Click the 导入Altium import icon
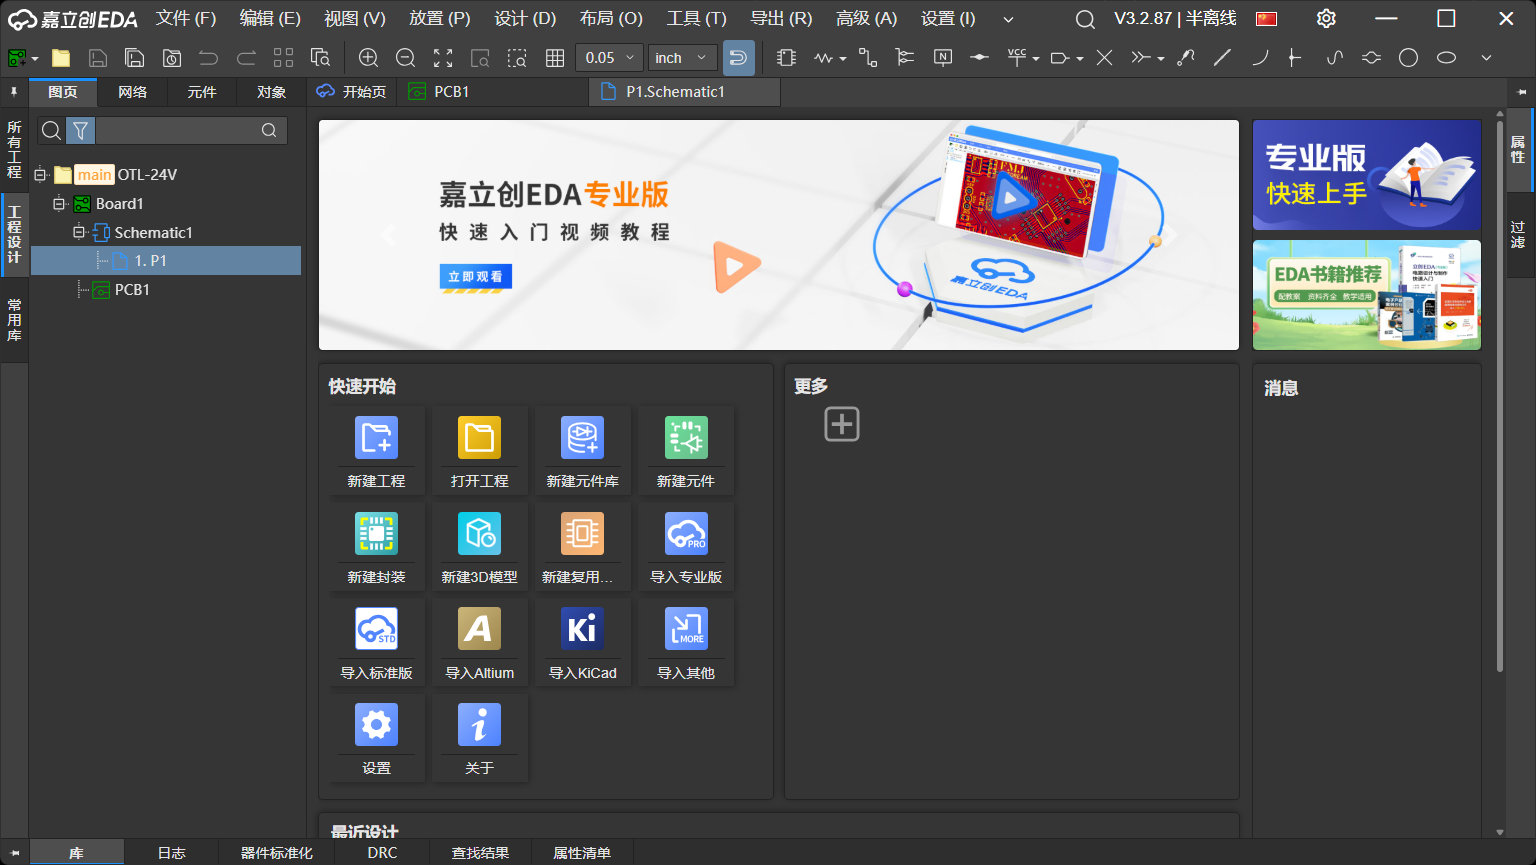Viewport: 1536px width, 865px height. click(x=479, y=630)
